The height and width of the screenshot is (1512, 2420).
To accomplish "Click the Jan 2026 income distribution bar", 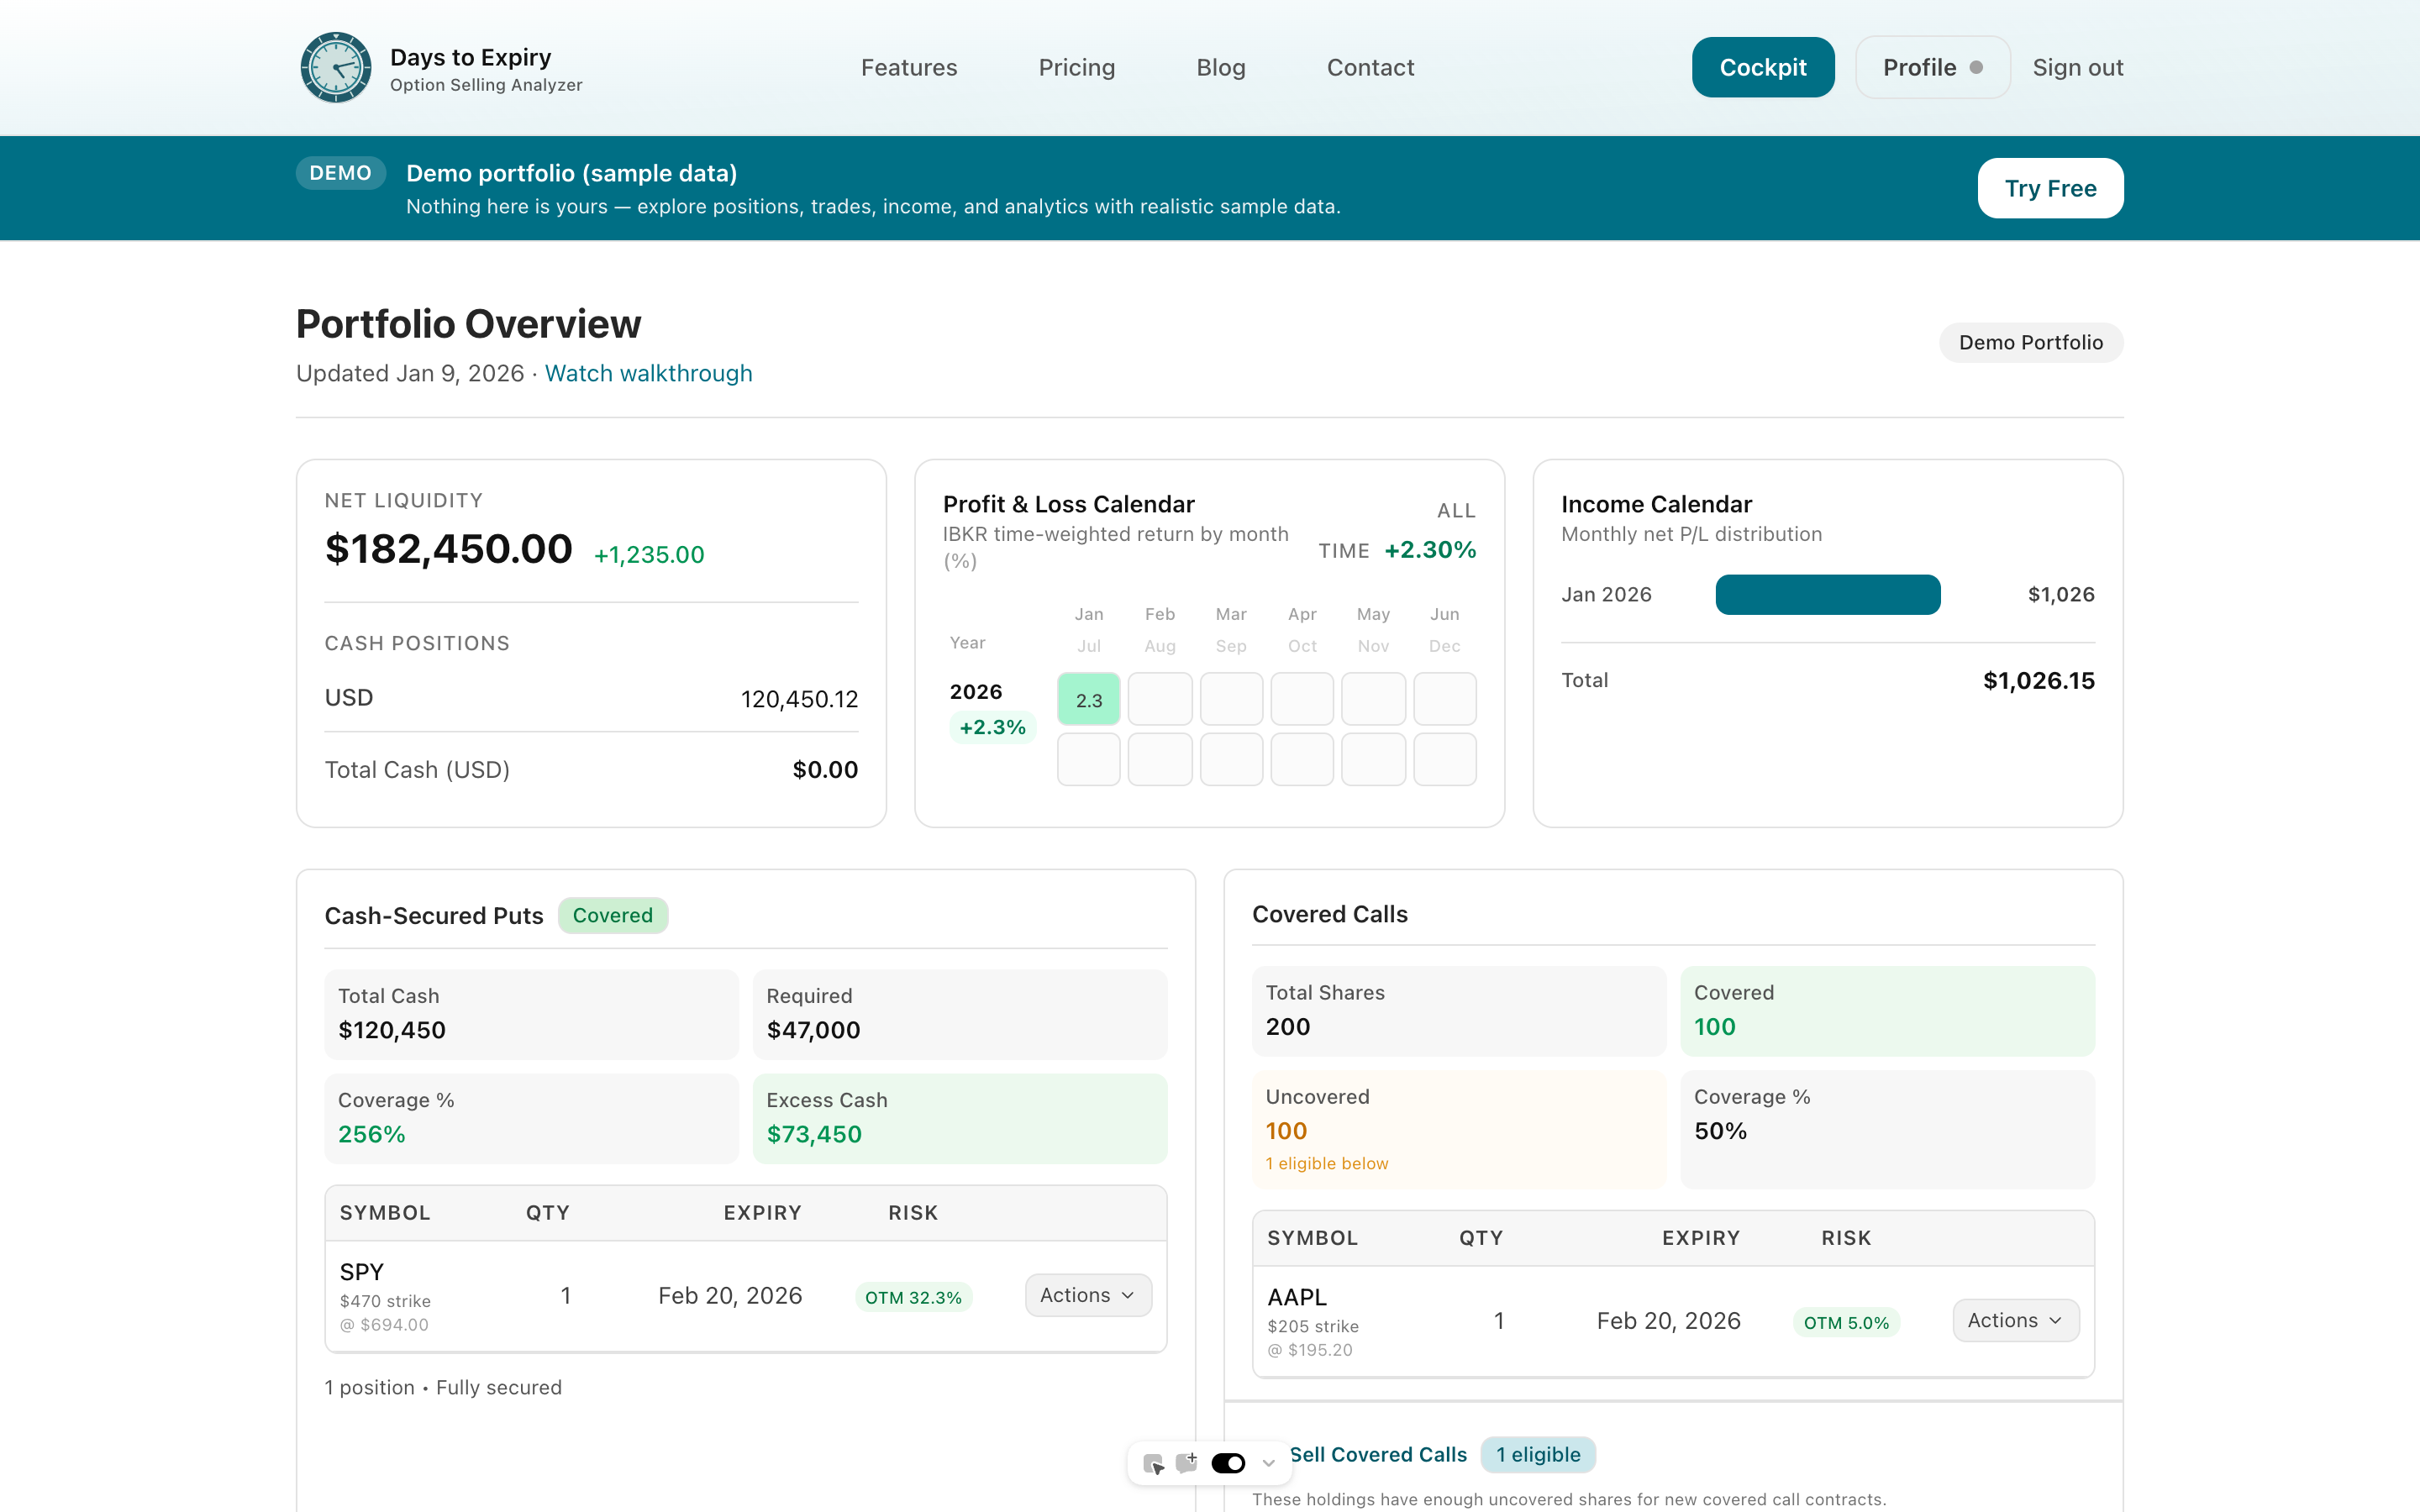I will click(1827, 594).
